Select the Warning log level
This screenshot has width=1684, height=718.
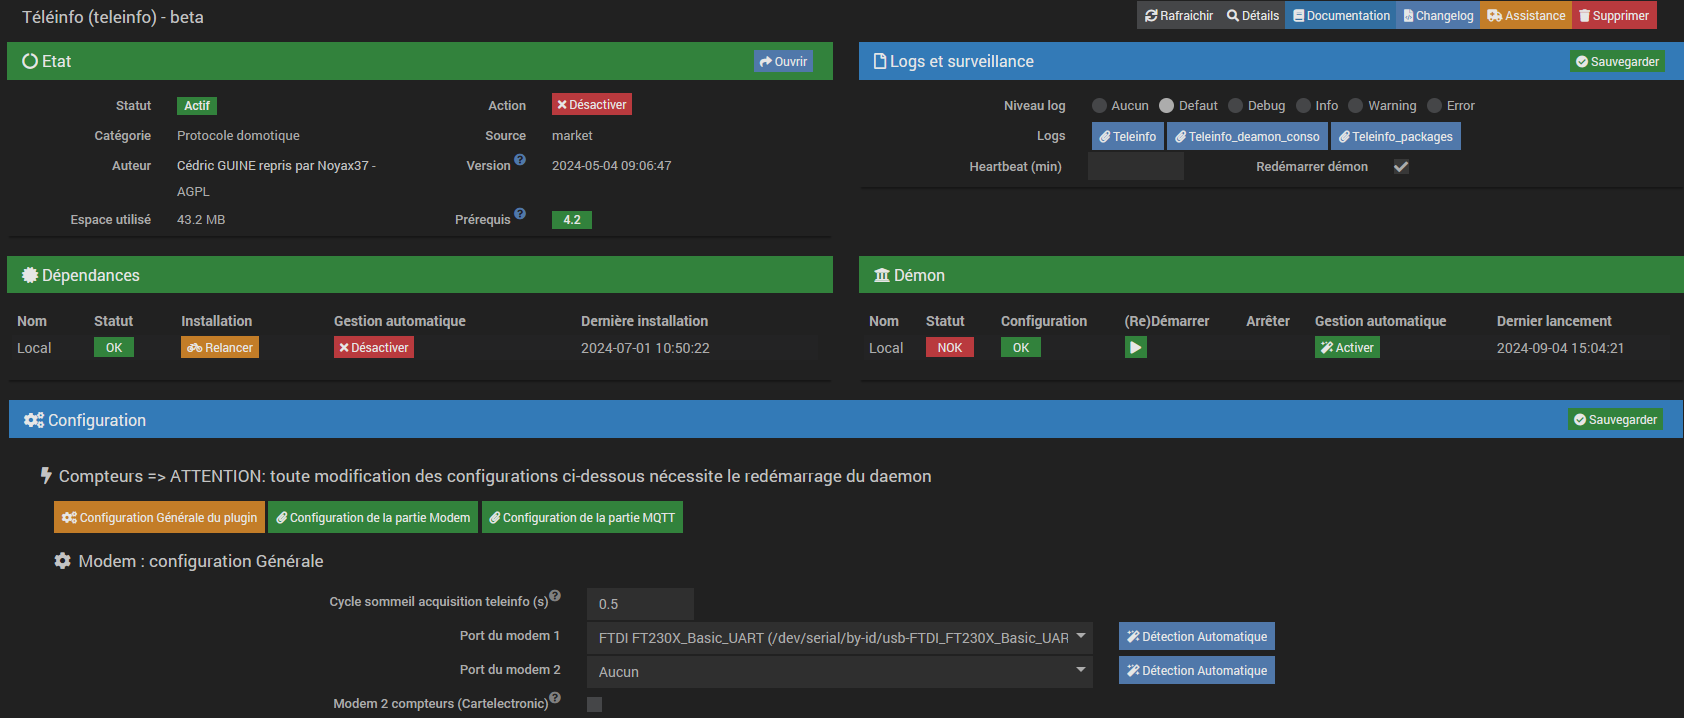[1355, 105]
